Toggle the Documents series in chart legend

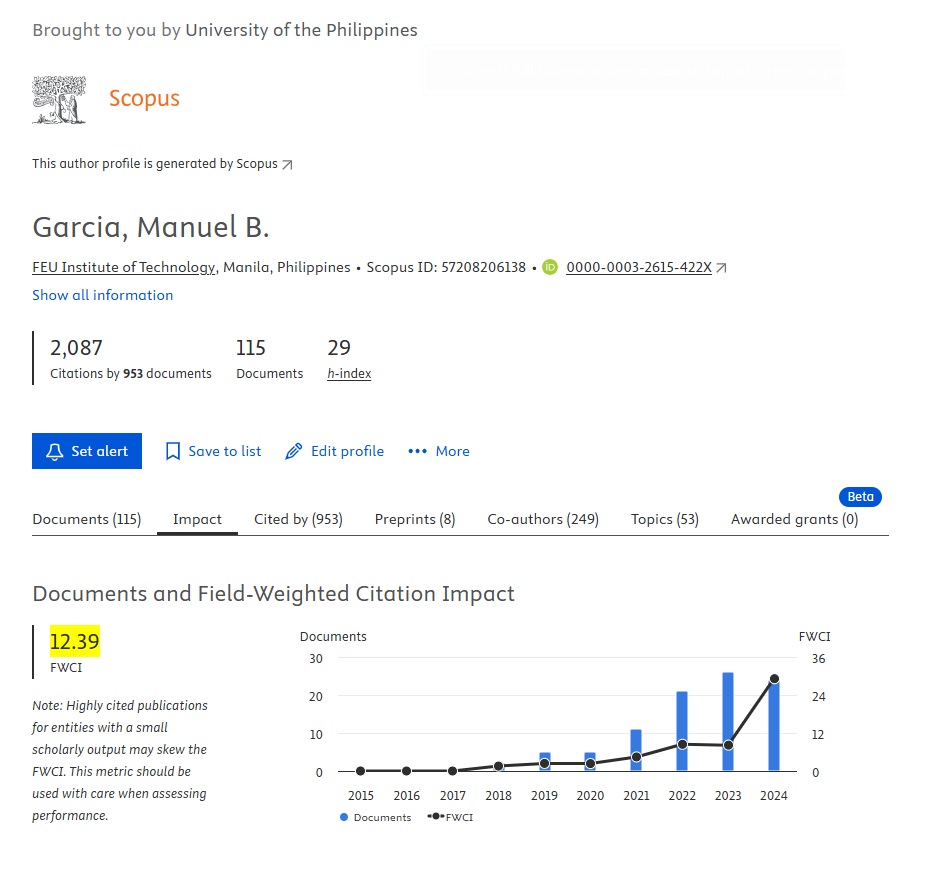[x=374, y=817]
